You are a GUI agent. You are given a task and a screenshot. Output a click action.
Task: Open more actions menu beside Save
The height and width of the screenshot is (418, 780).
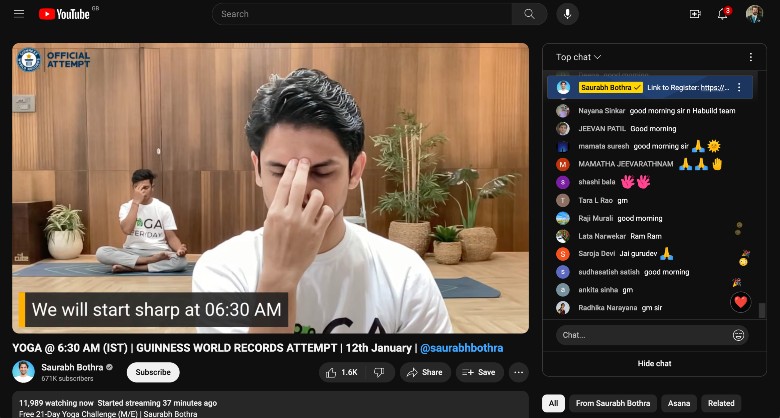point(518,372)
